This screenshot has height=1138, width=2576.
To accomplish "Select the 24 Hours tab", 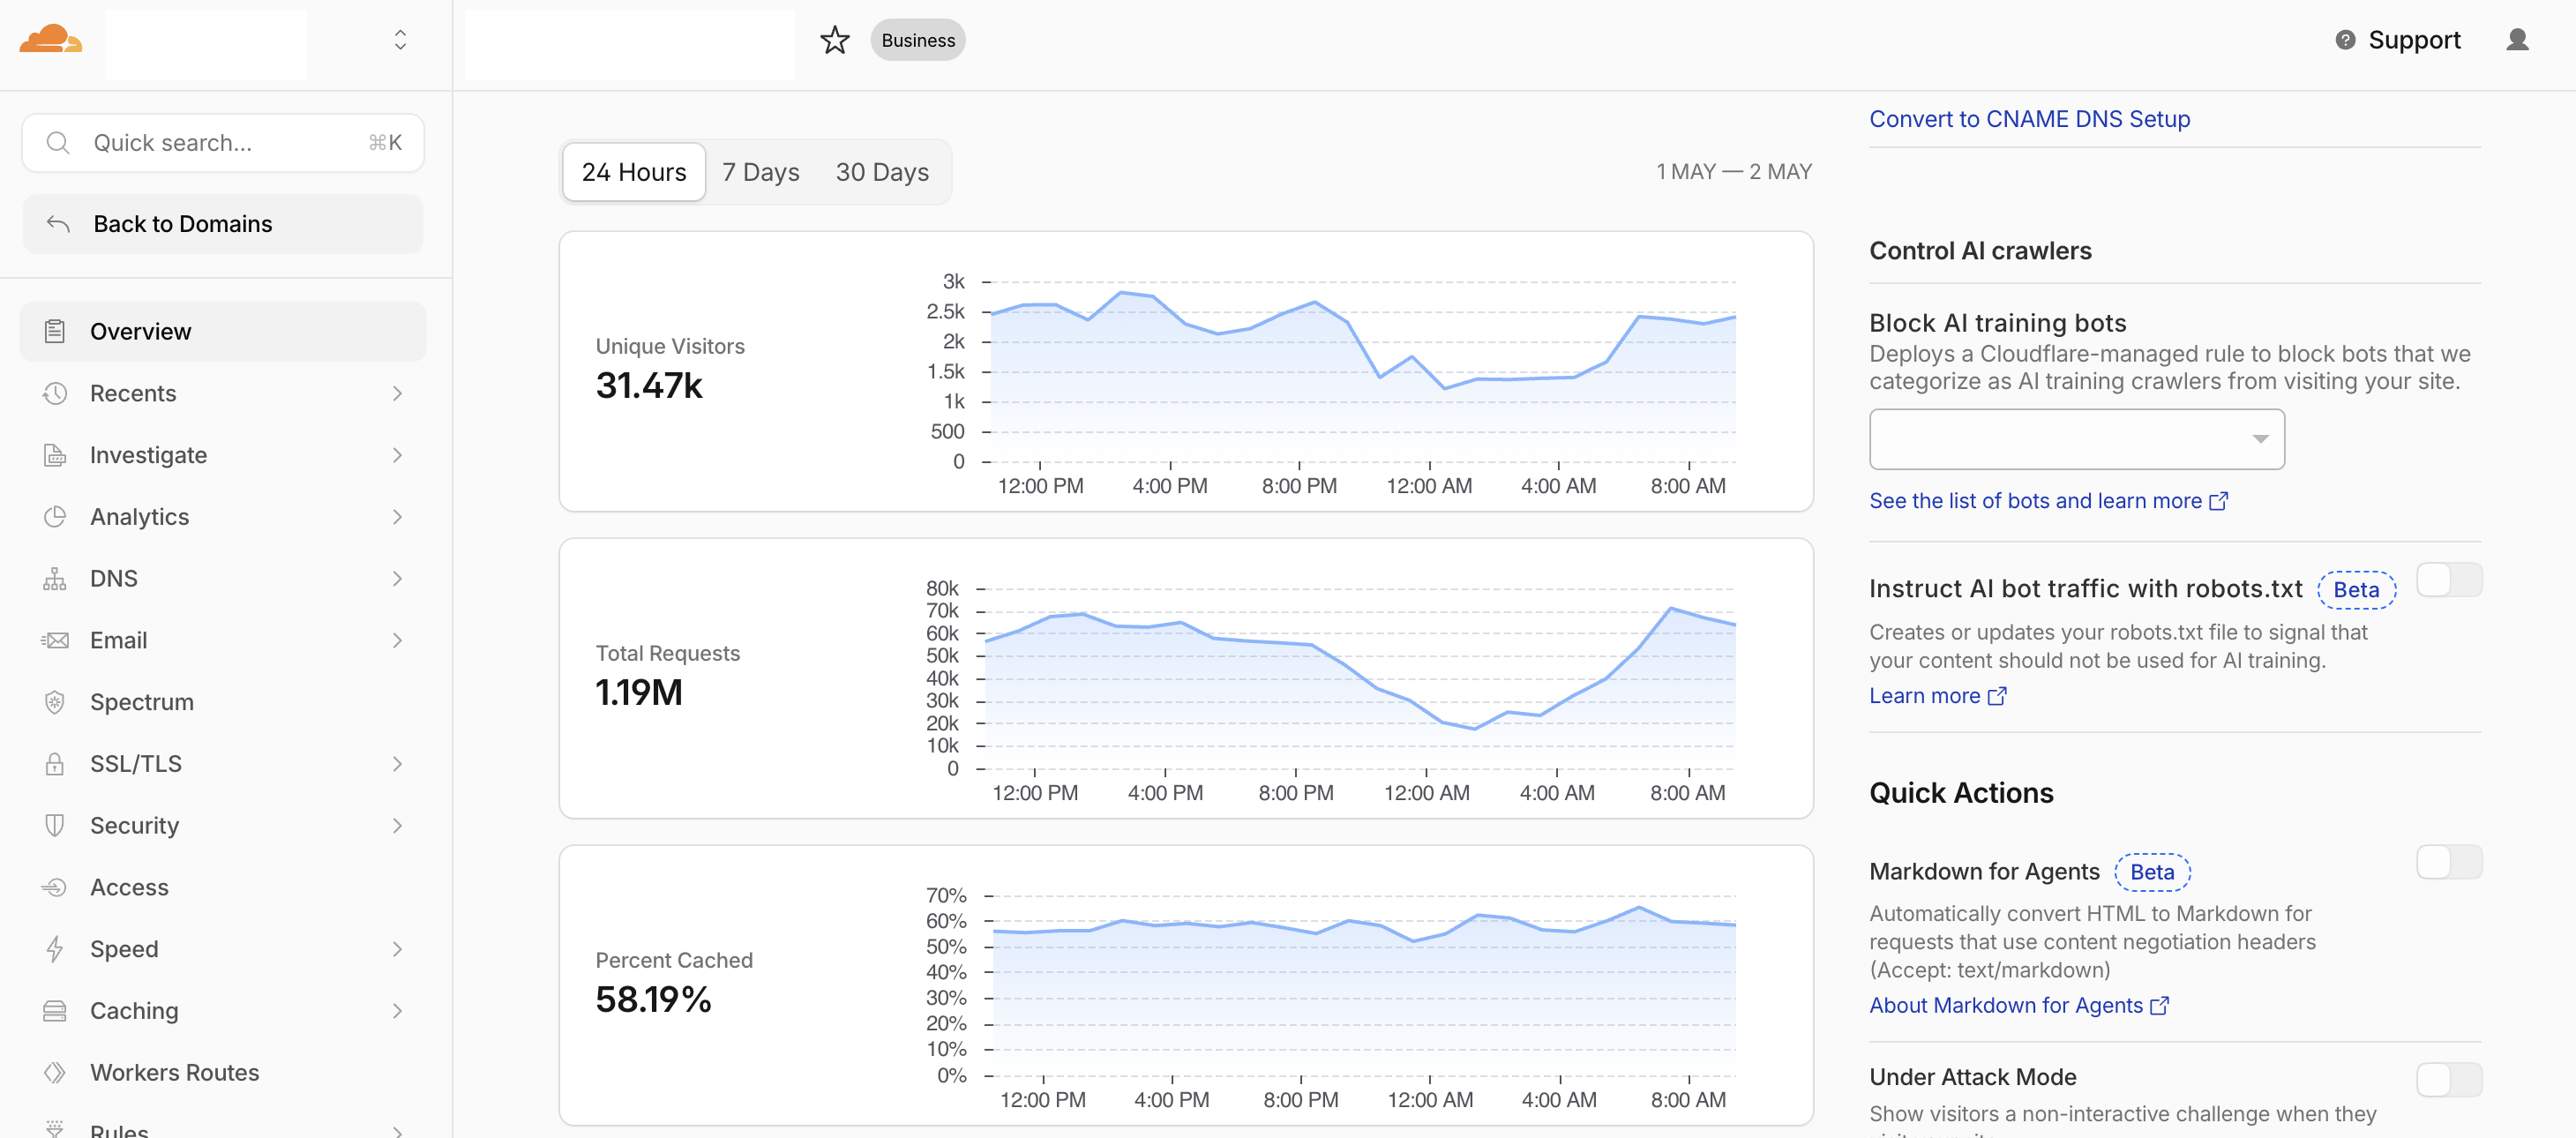I will (634, 172).
